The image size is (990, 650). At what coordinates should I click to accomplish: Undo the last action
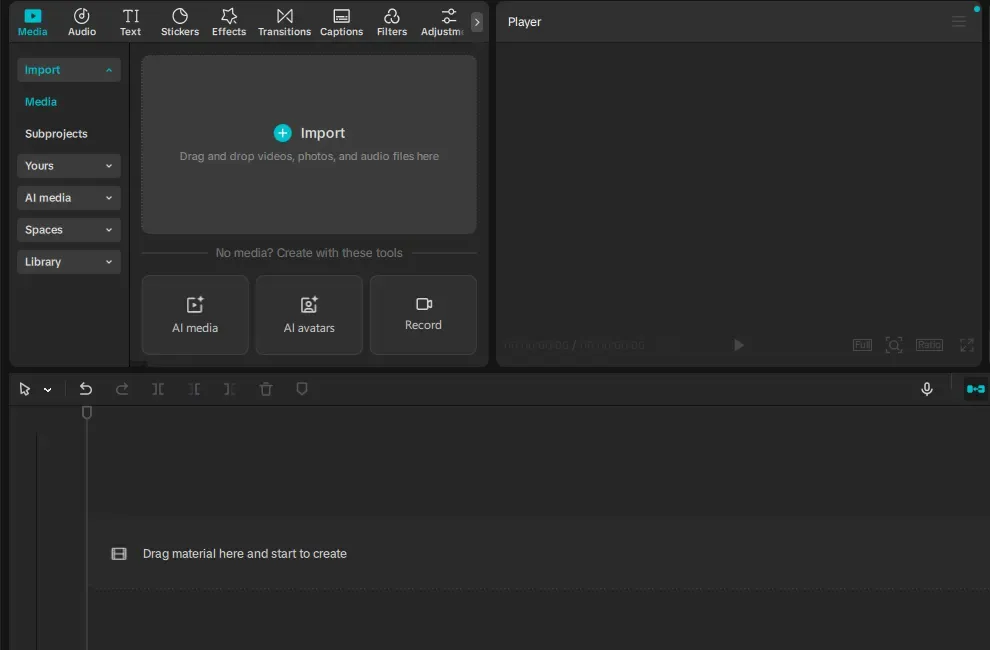click(x=86, y=389)
